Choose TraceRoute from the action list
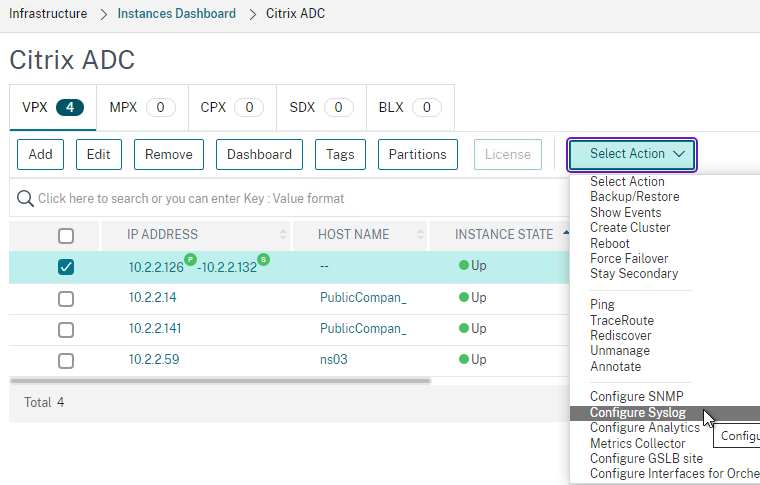 [x=622, y=320]
